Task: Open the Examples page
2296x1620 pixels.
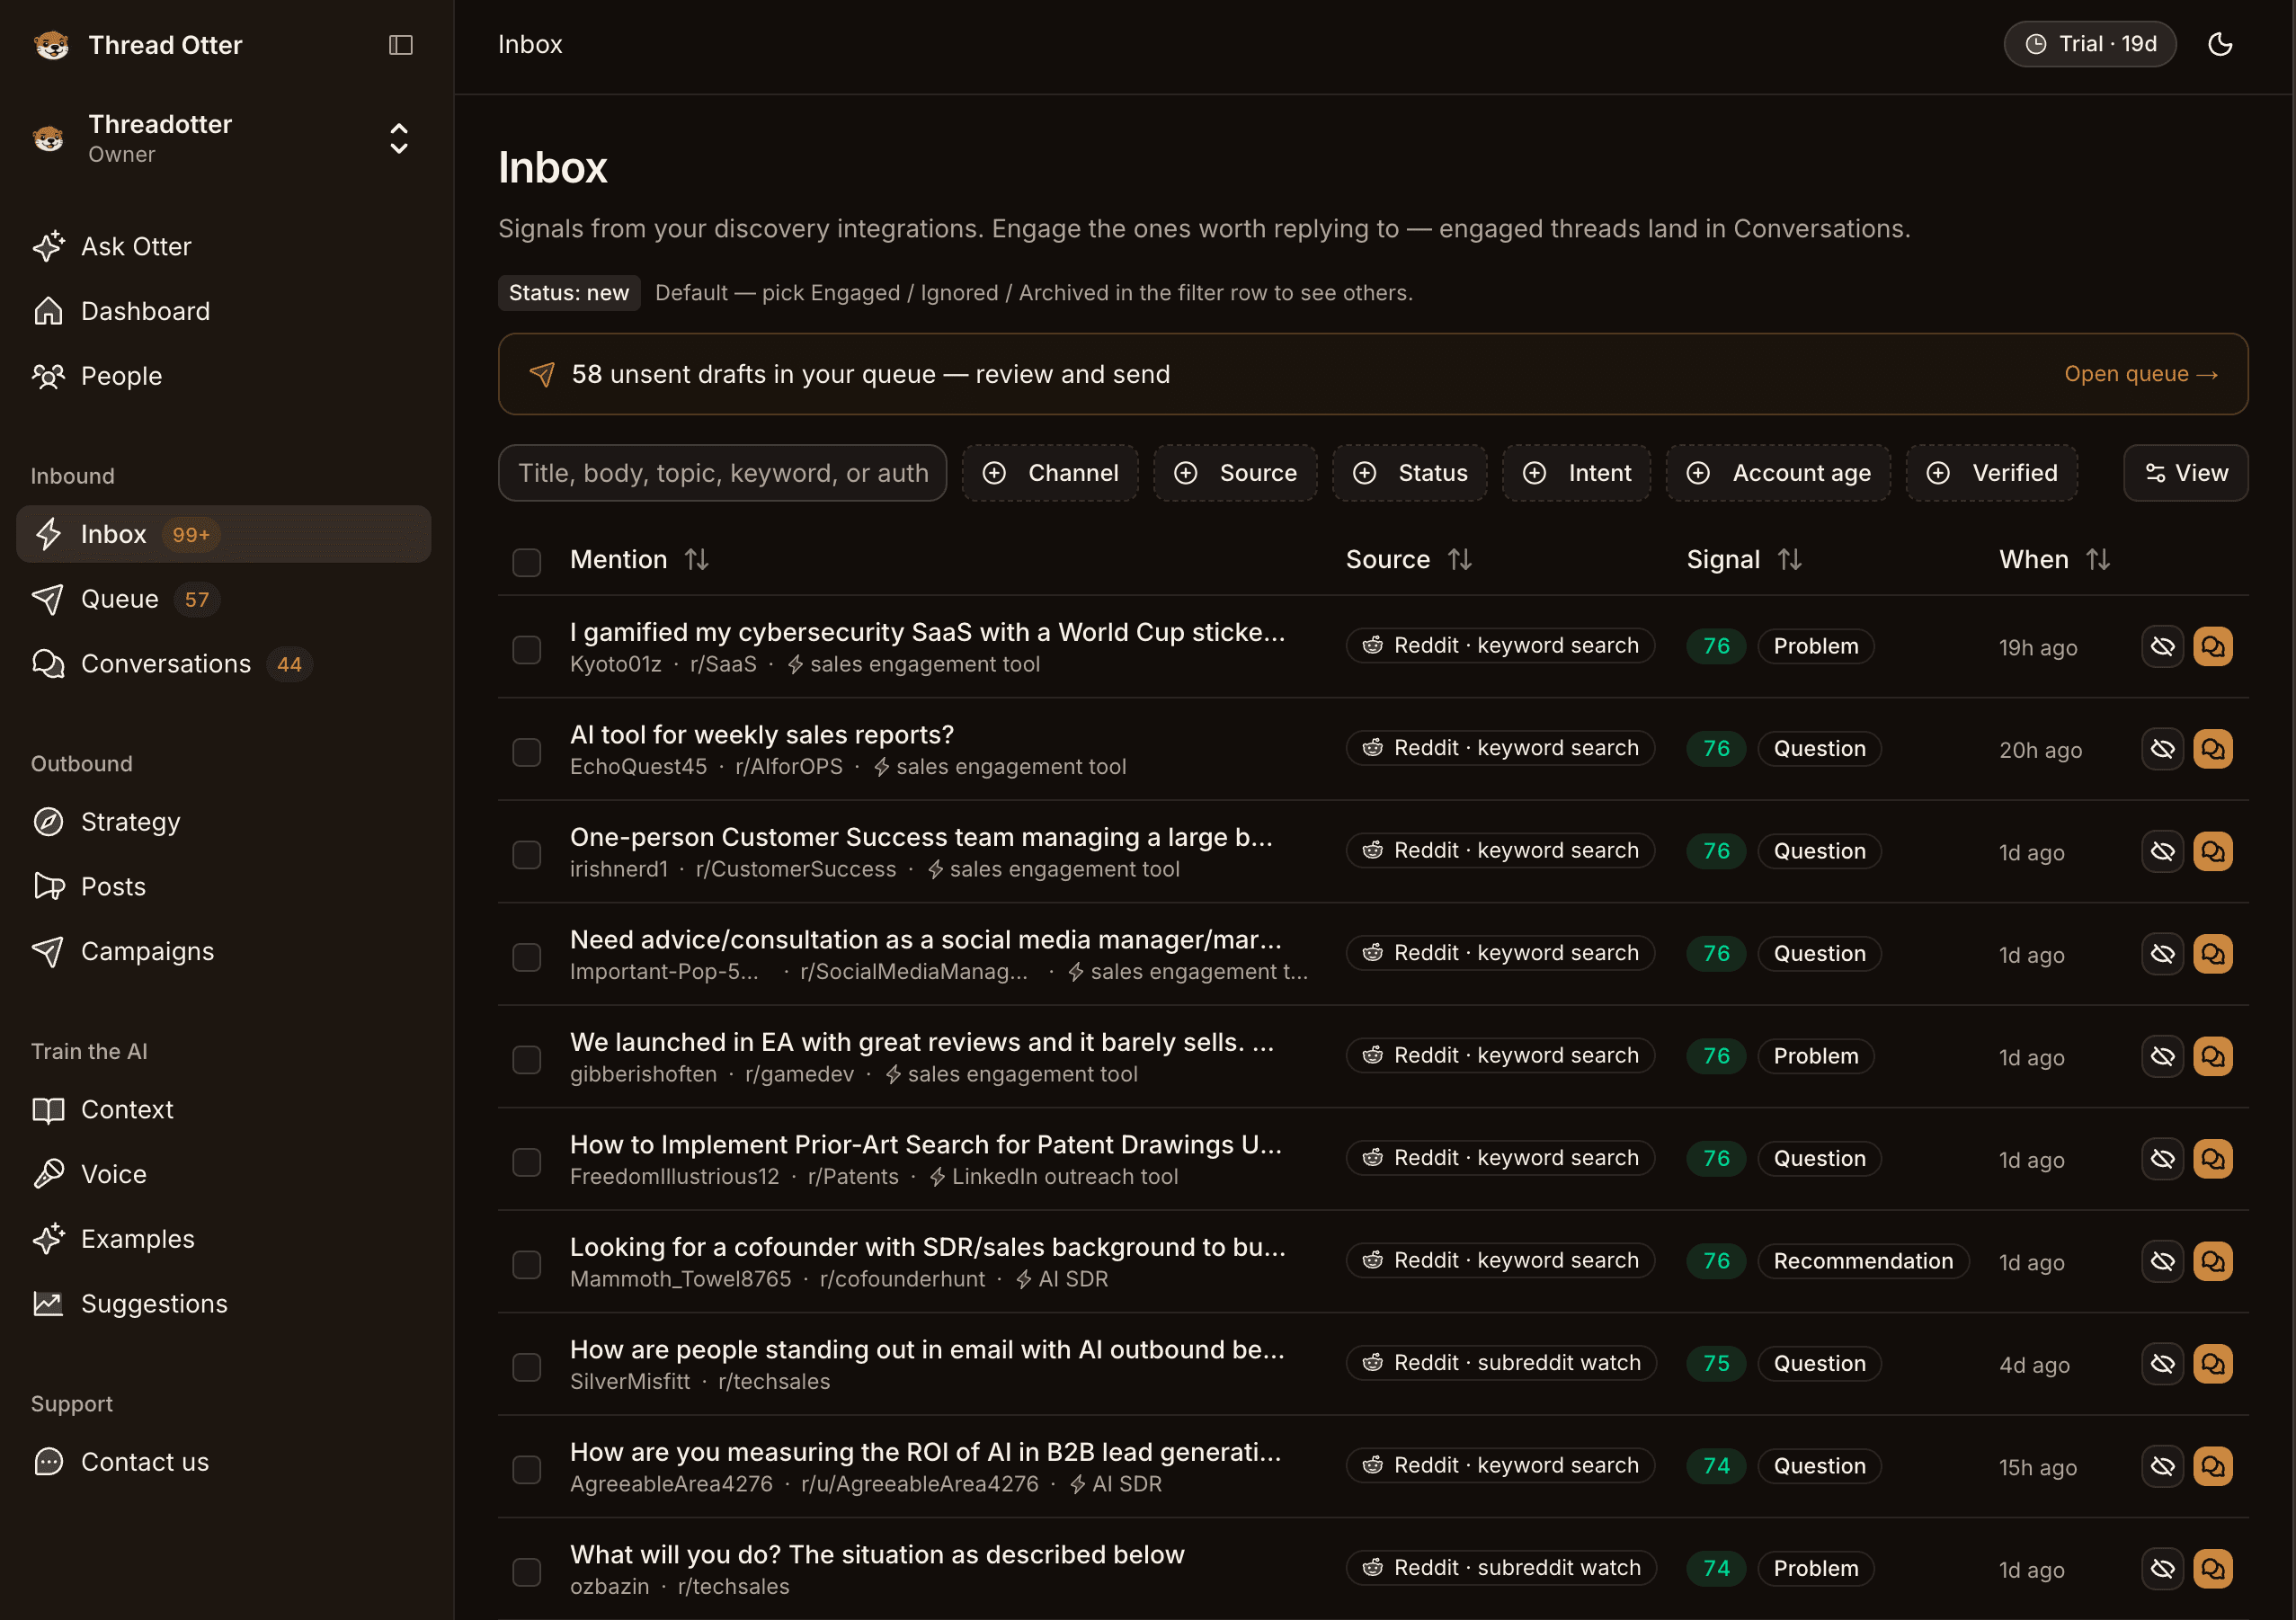Action: [224, 1239]
